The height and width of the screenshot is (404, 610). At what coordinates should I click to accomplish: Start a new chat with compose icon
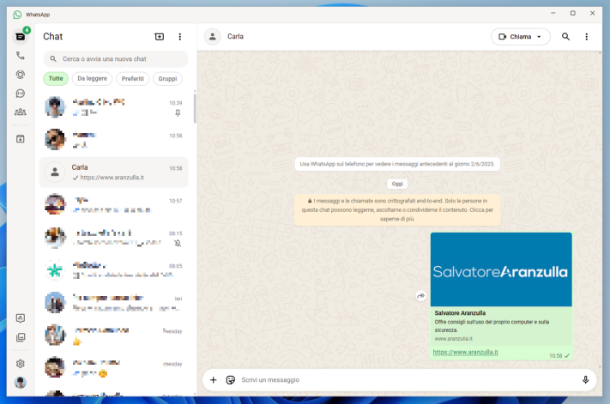click(159, 37)
